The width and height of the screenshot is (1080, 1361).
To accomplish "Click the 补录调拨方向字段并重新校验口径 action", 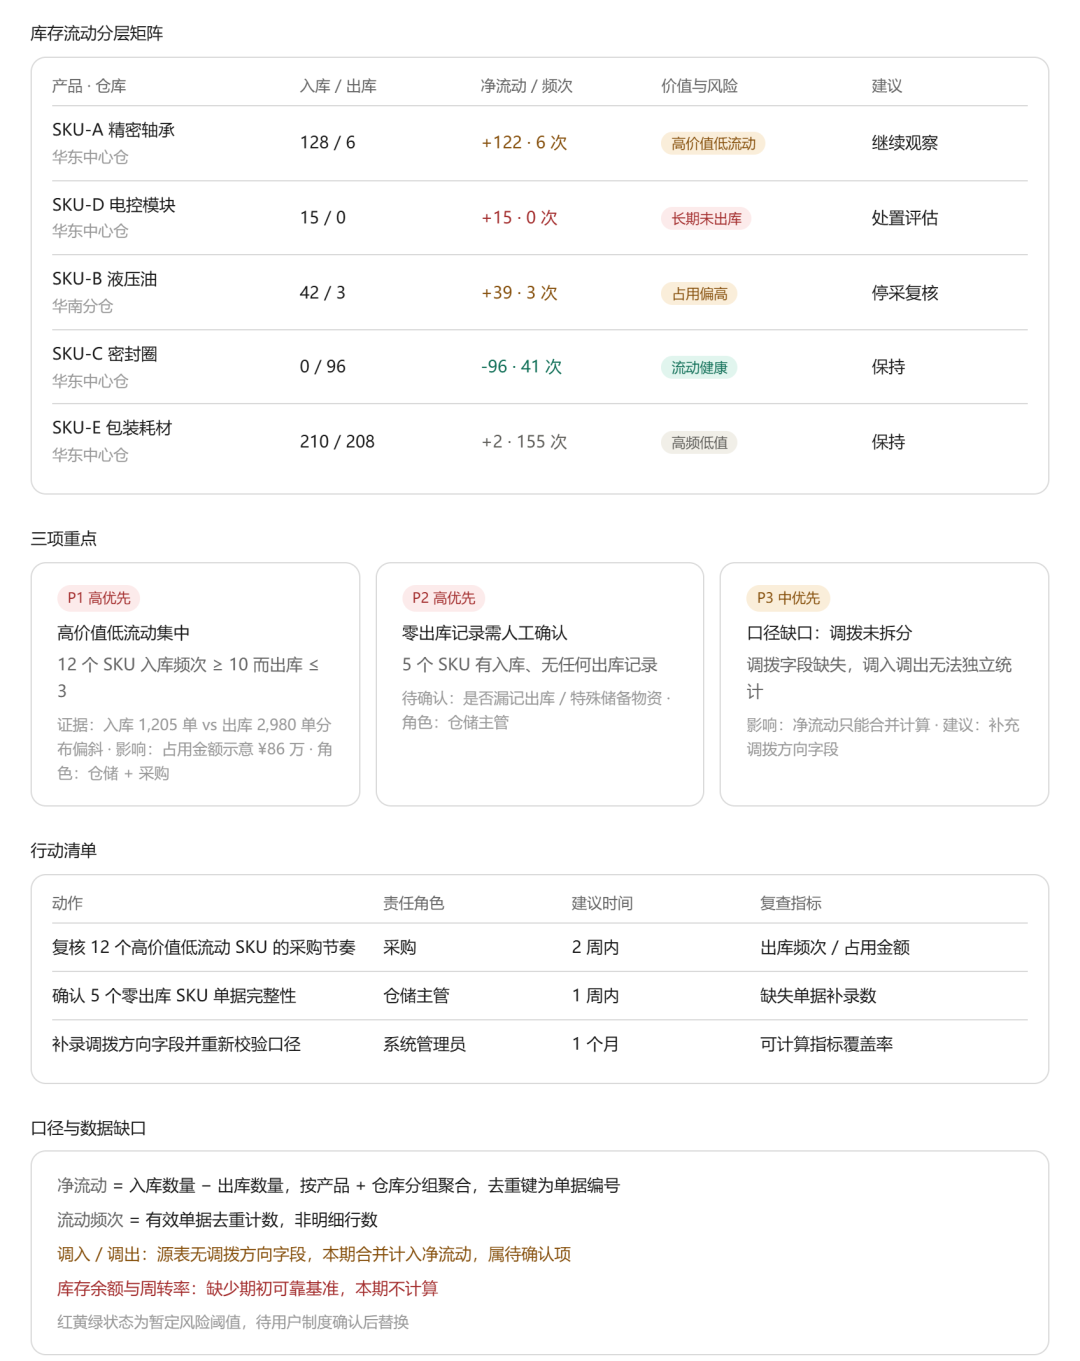I will coord(176,1044).
